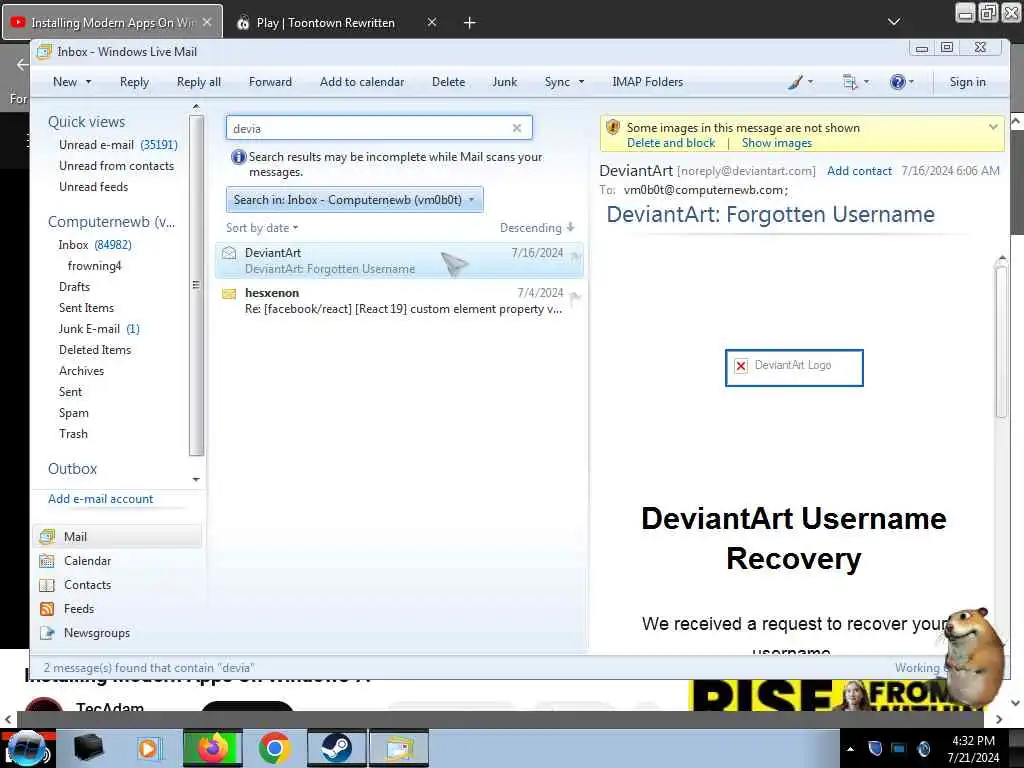Open Steam from the taskbar
Image resolution: width=1024 pixels, height=768 pixels.
pos(336,748)
